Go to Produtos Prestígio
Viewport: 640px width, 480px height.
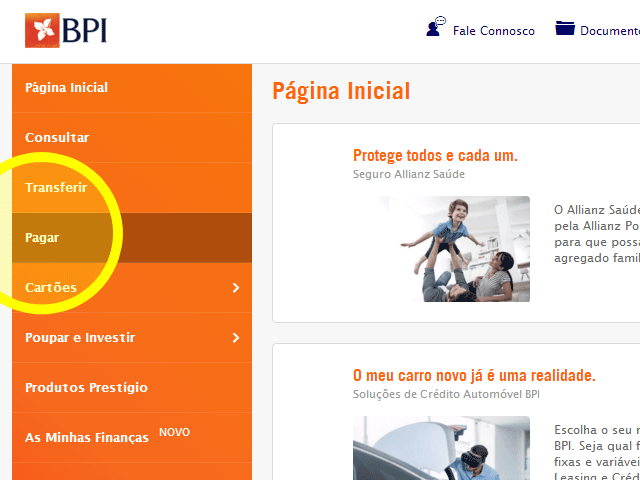point(132,387)
